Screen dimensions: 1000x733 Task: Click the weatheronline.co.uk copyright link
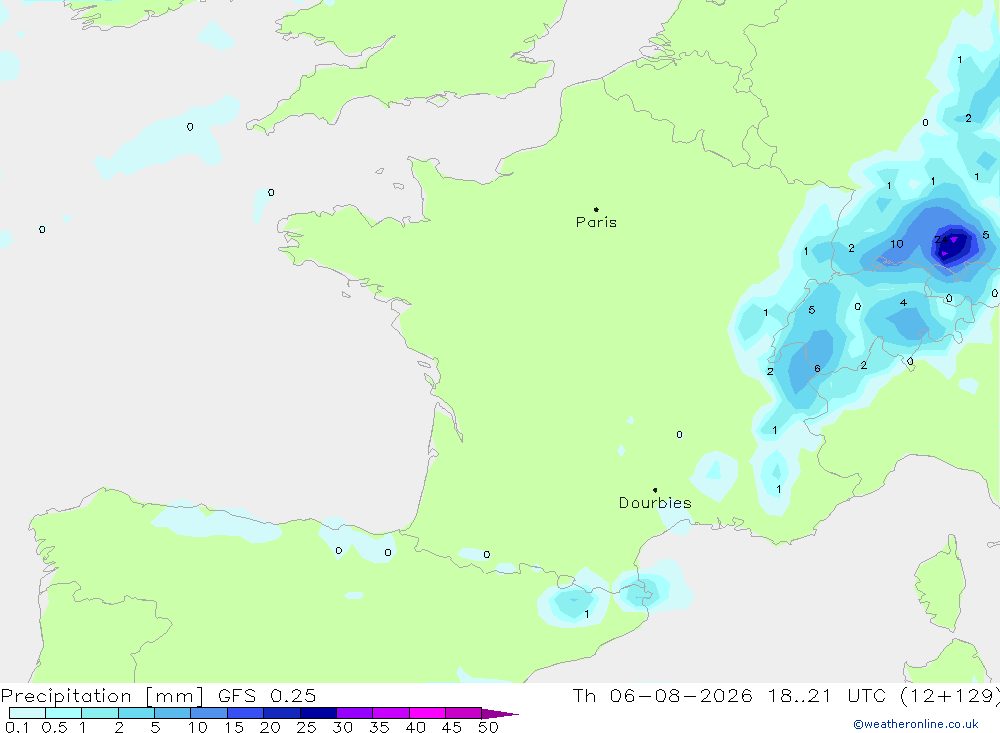coord(916,724)
